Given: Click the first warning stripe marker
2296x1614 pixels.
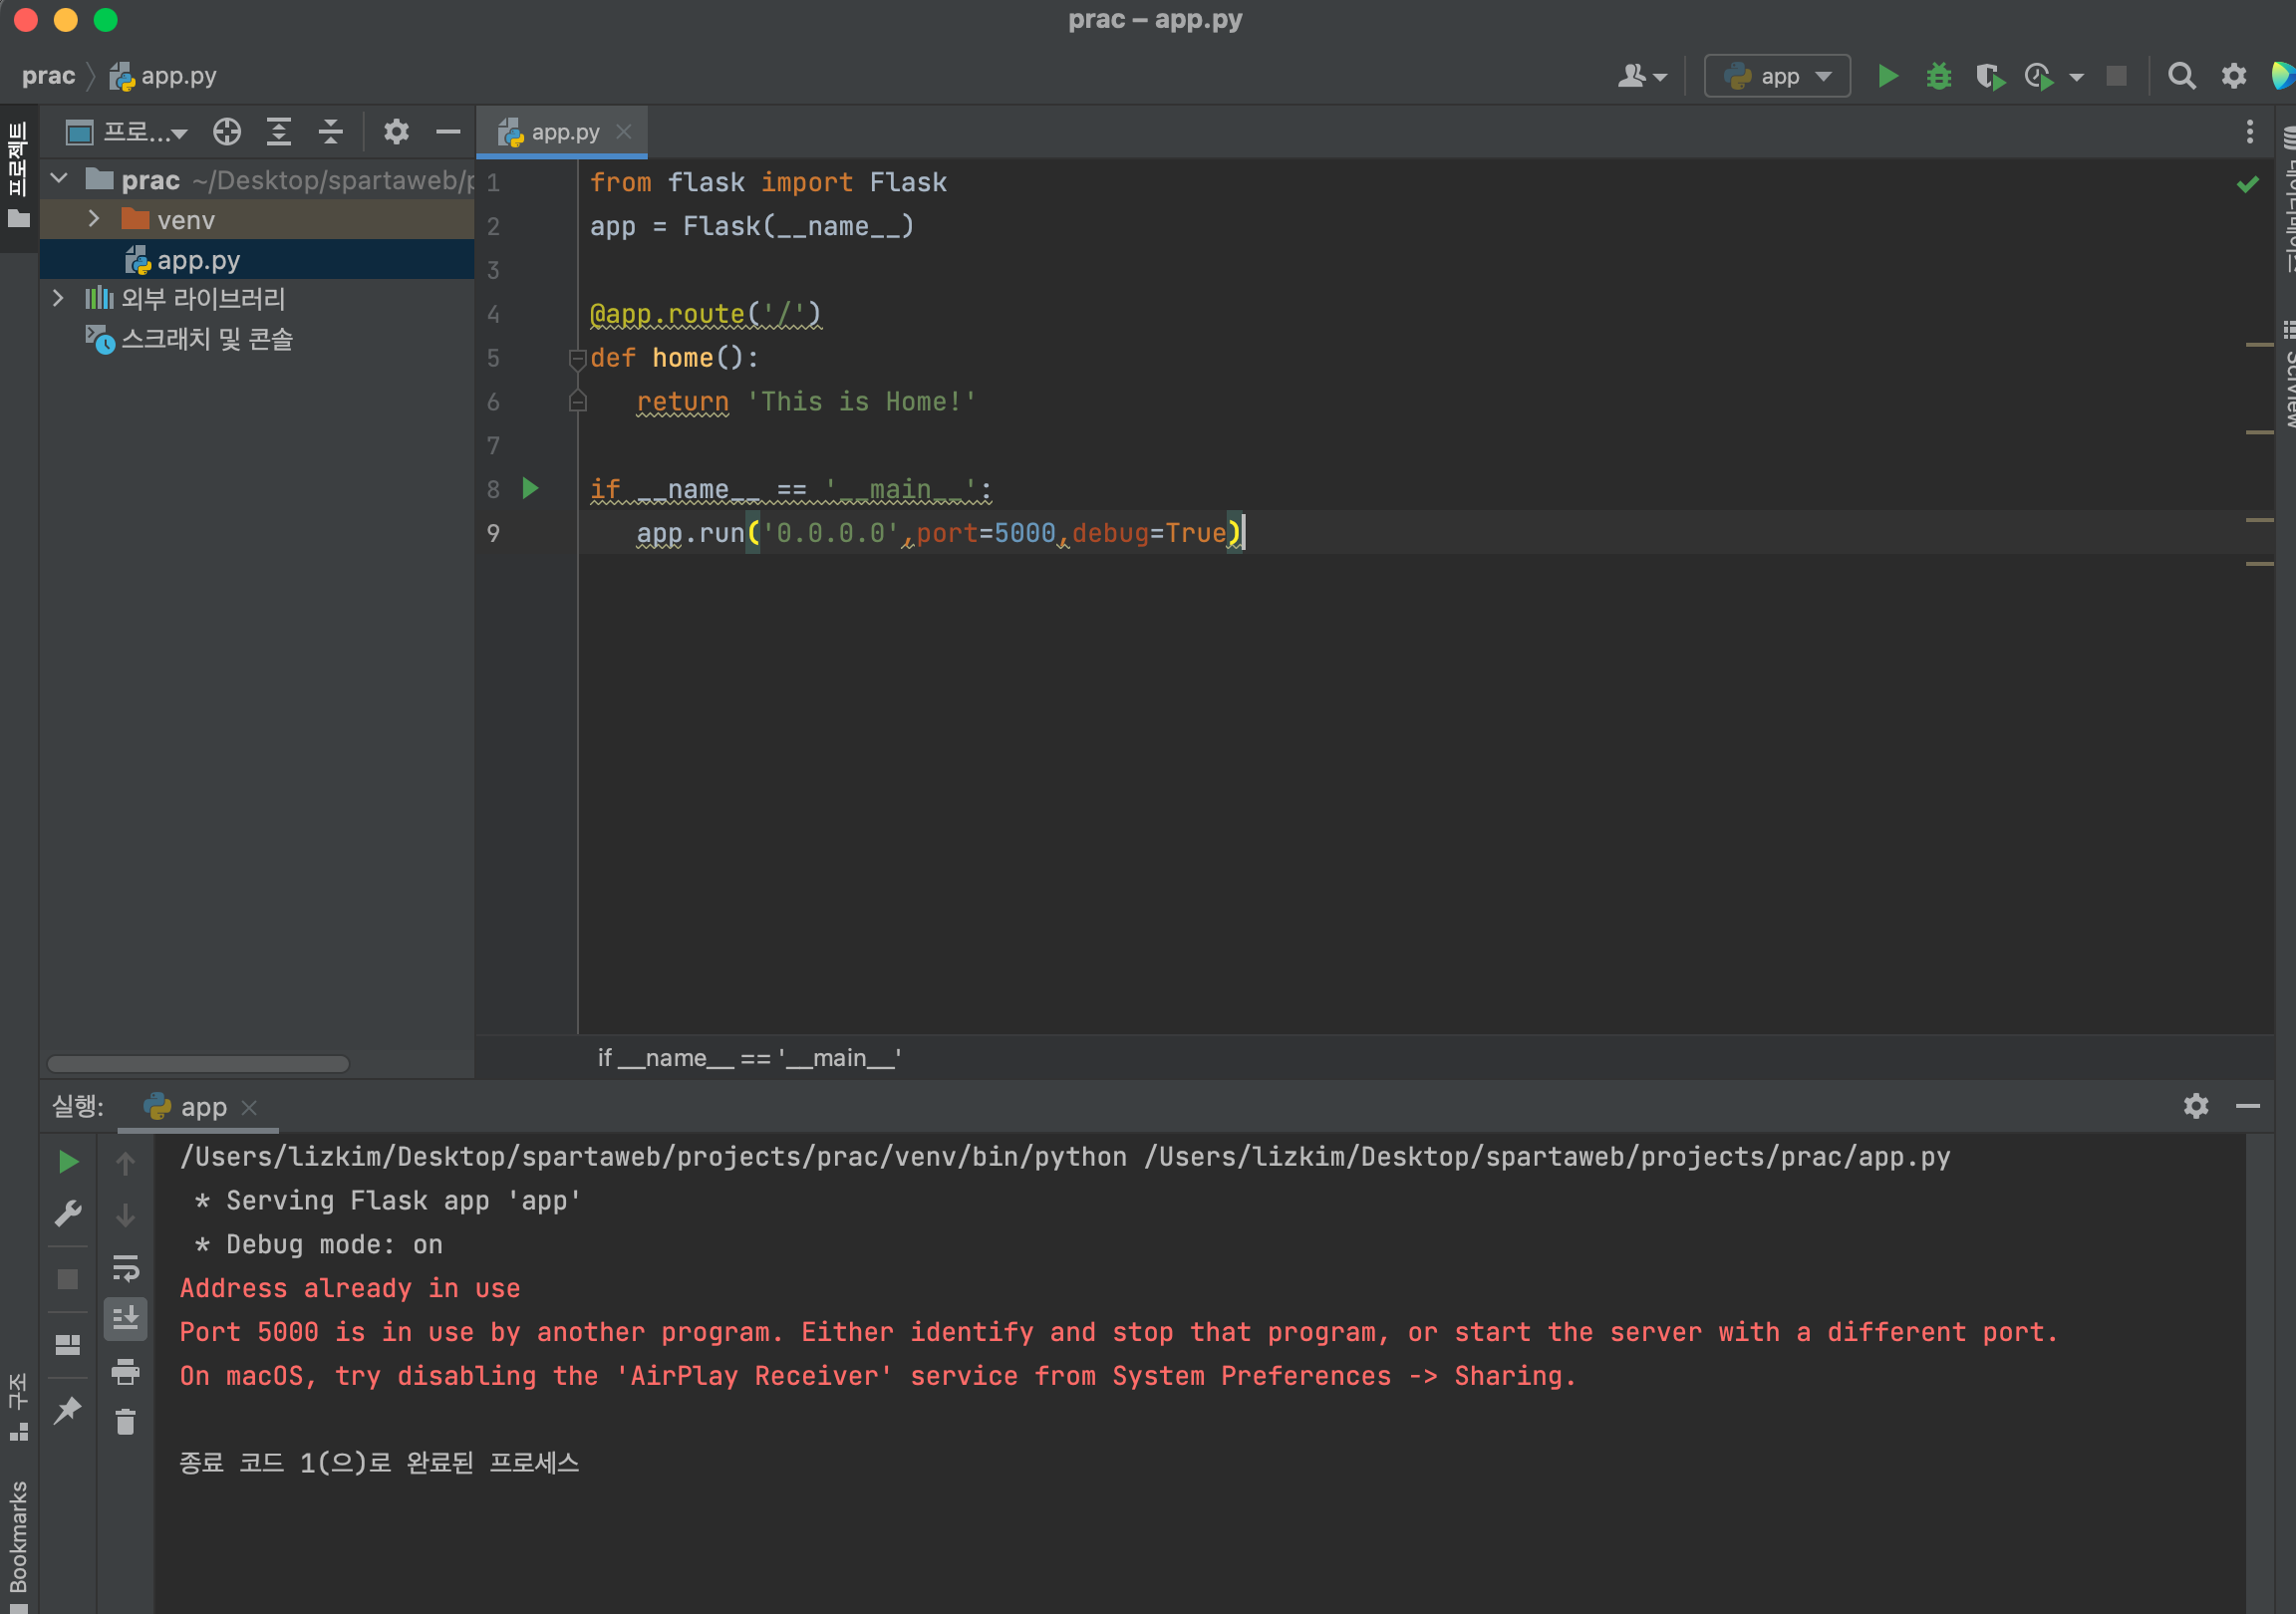Looking at the screenshot, I should point(2258,344).
